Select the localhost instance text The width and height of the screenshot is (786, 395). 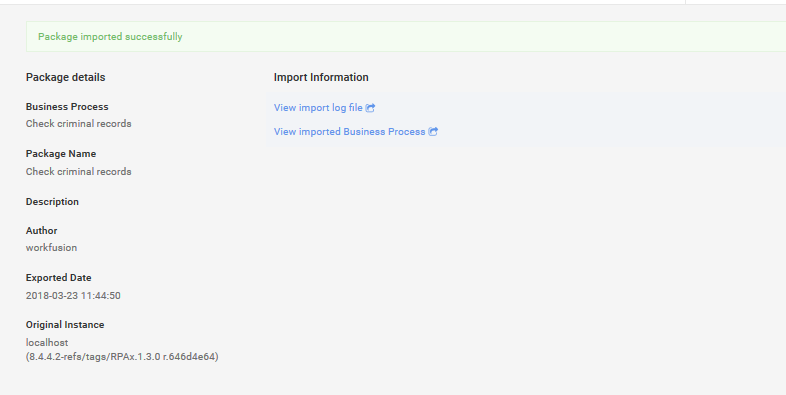pos(47,342)
